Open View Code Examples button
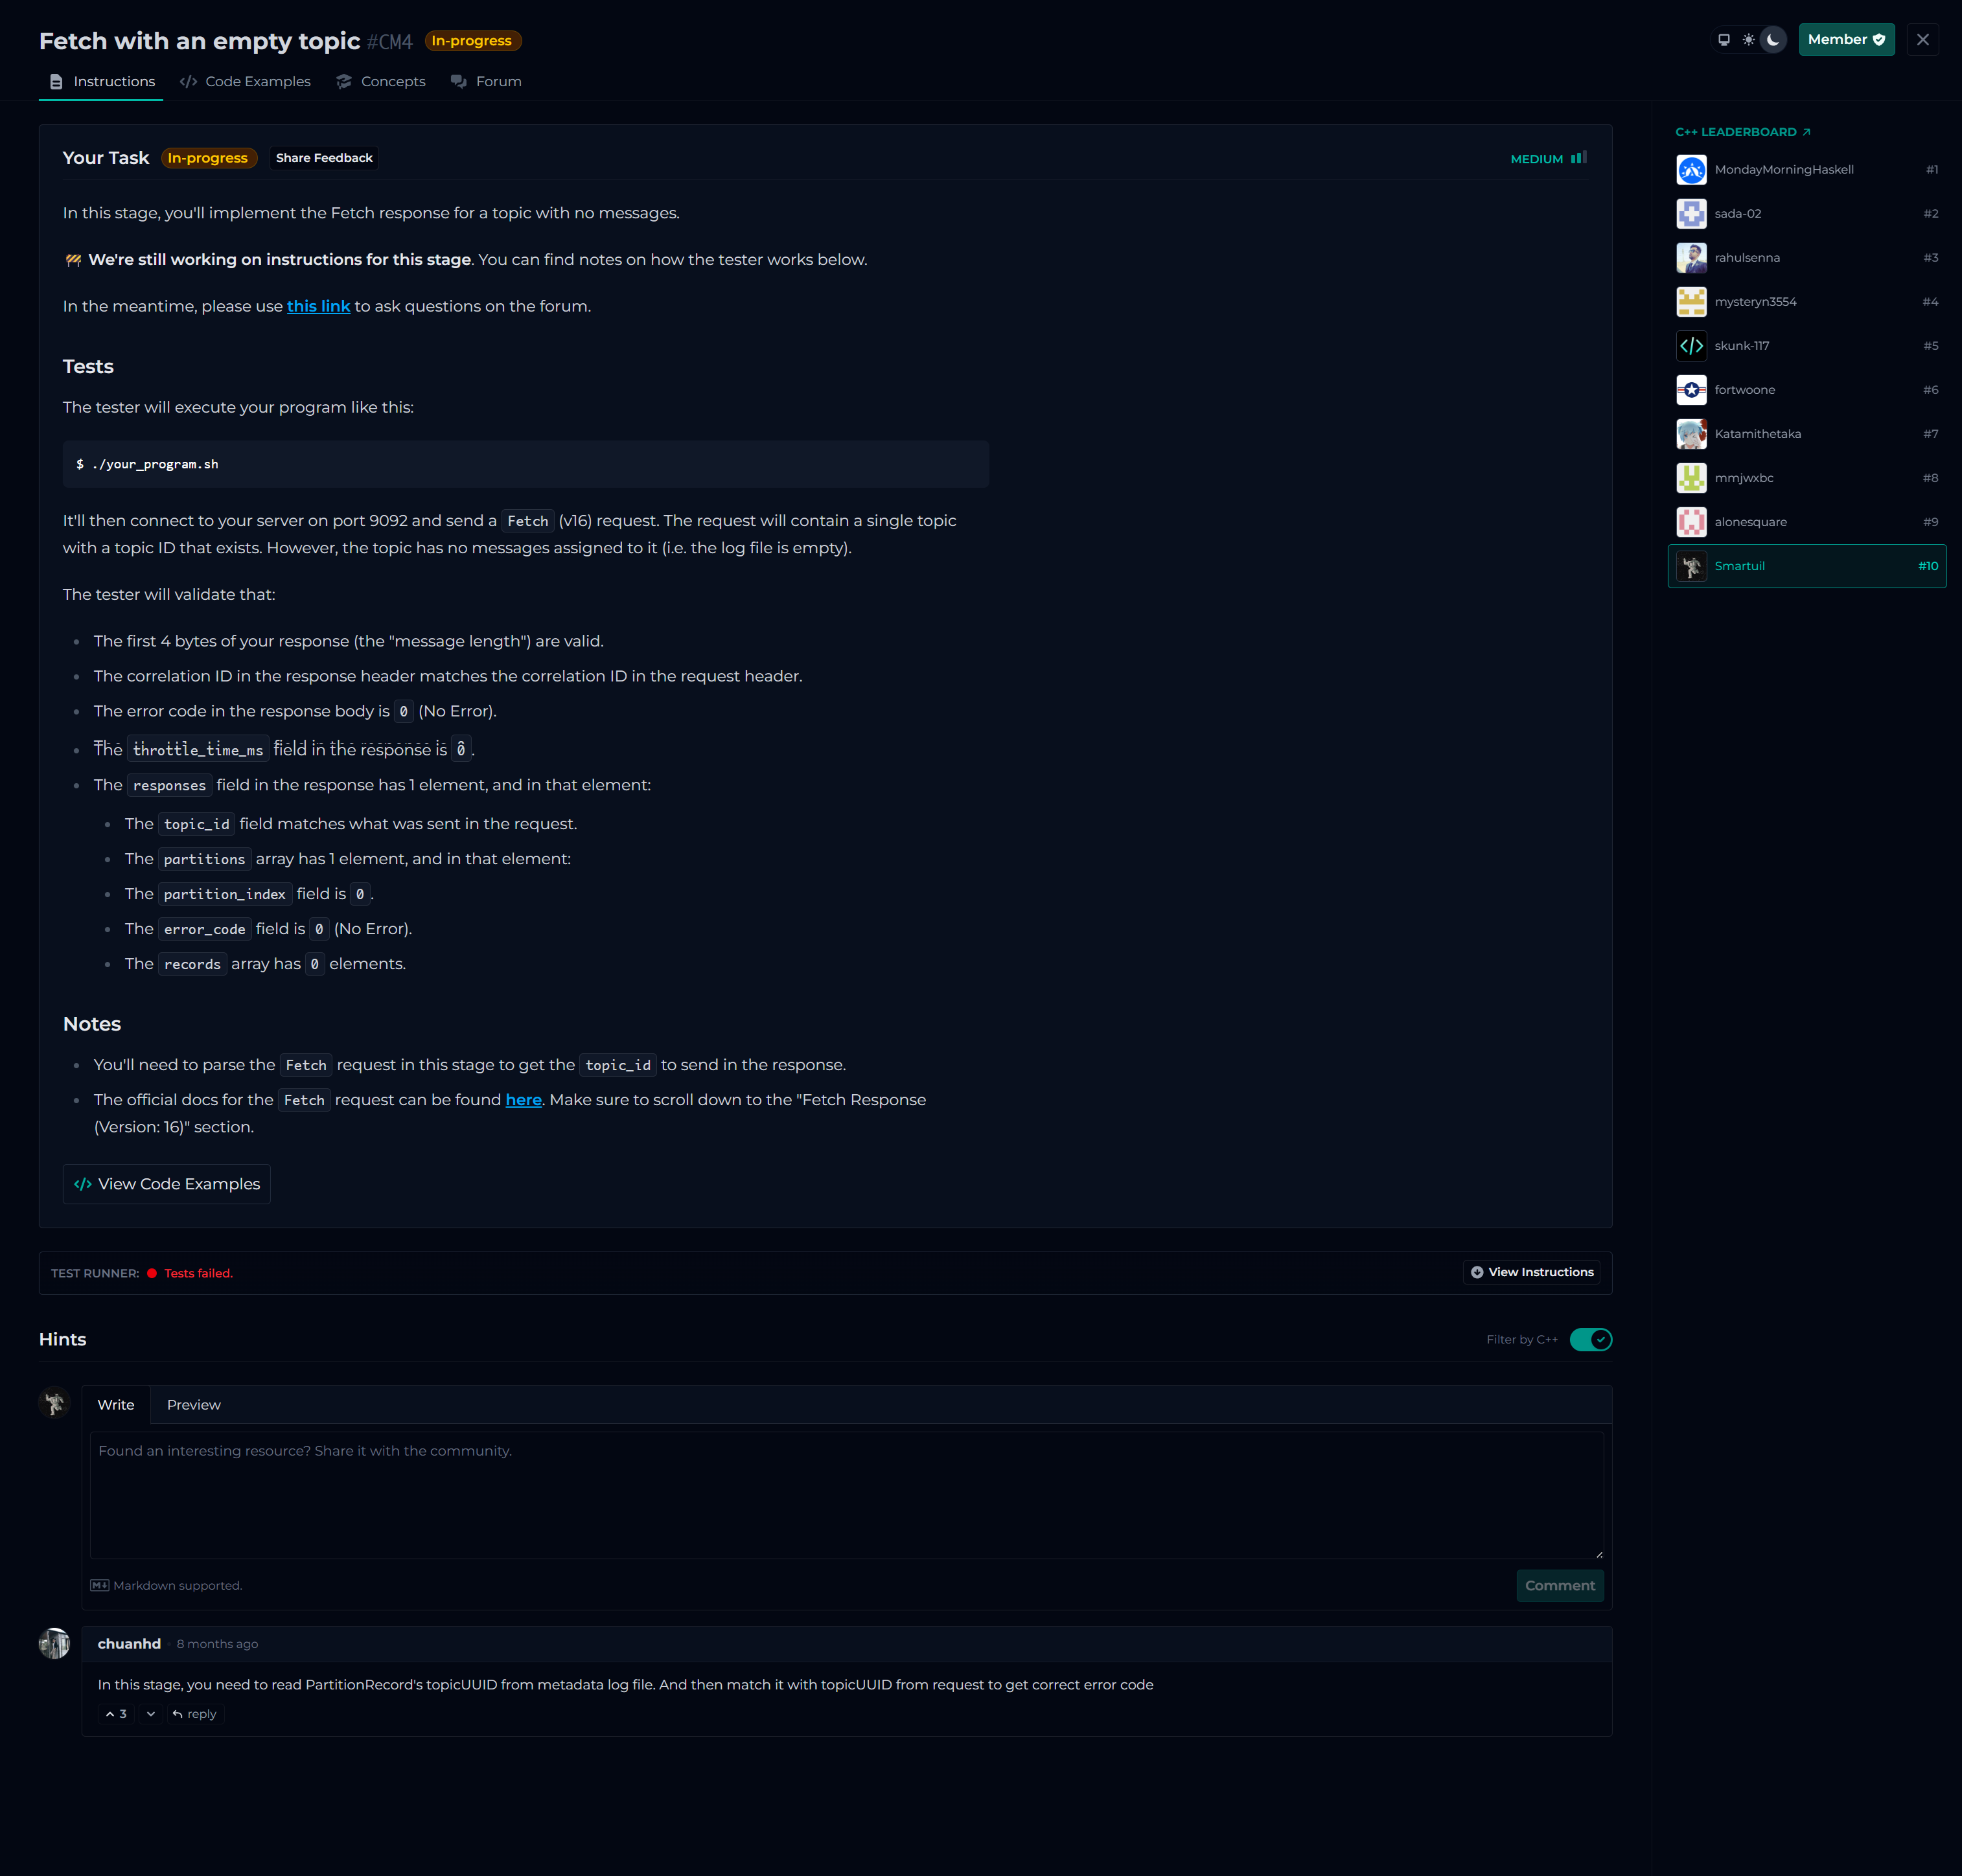1962x1876 pixels. click(x=167, y=1184)
